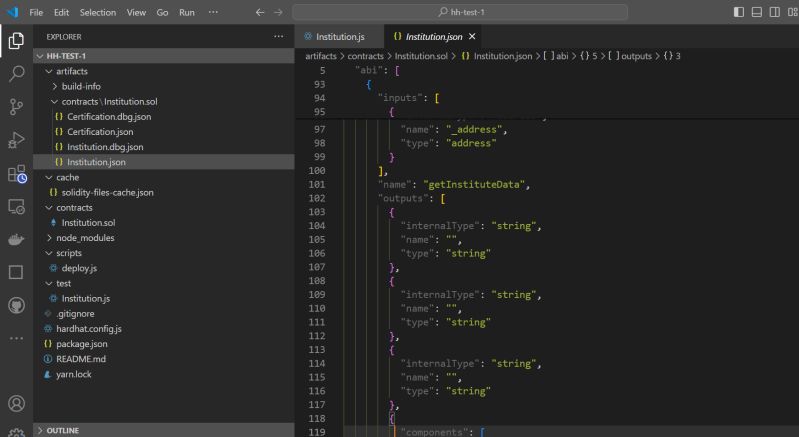Expand the node_modules folder
This screenshot has height=437, width=799.
pyautogui.click(x=164, y=238)
